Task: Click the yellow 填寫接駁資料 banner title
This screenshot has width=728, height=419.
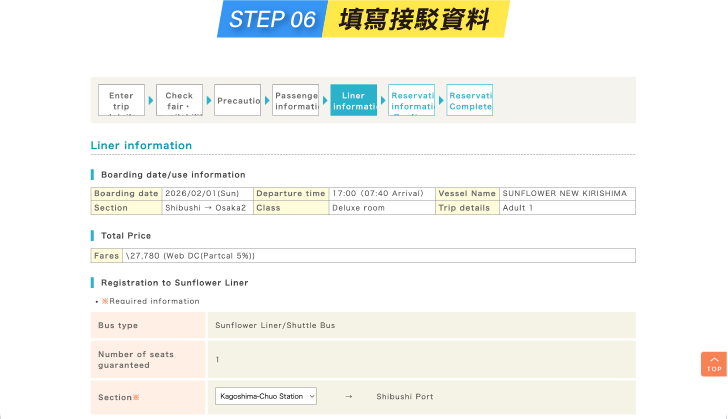Action: tap(414, 19)
